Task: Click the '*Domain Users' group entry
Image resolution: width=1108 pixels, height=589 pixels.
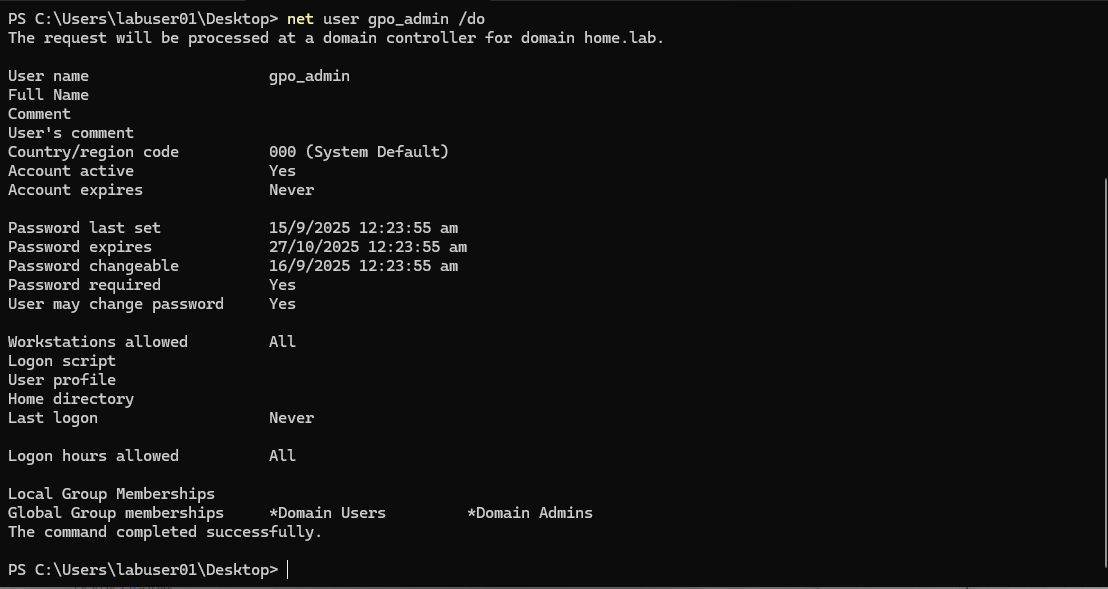Action: [x=327, y=513]
